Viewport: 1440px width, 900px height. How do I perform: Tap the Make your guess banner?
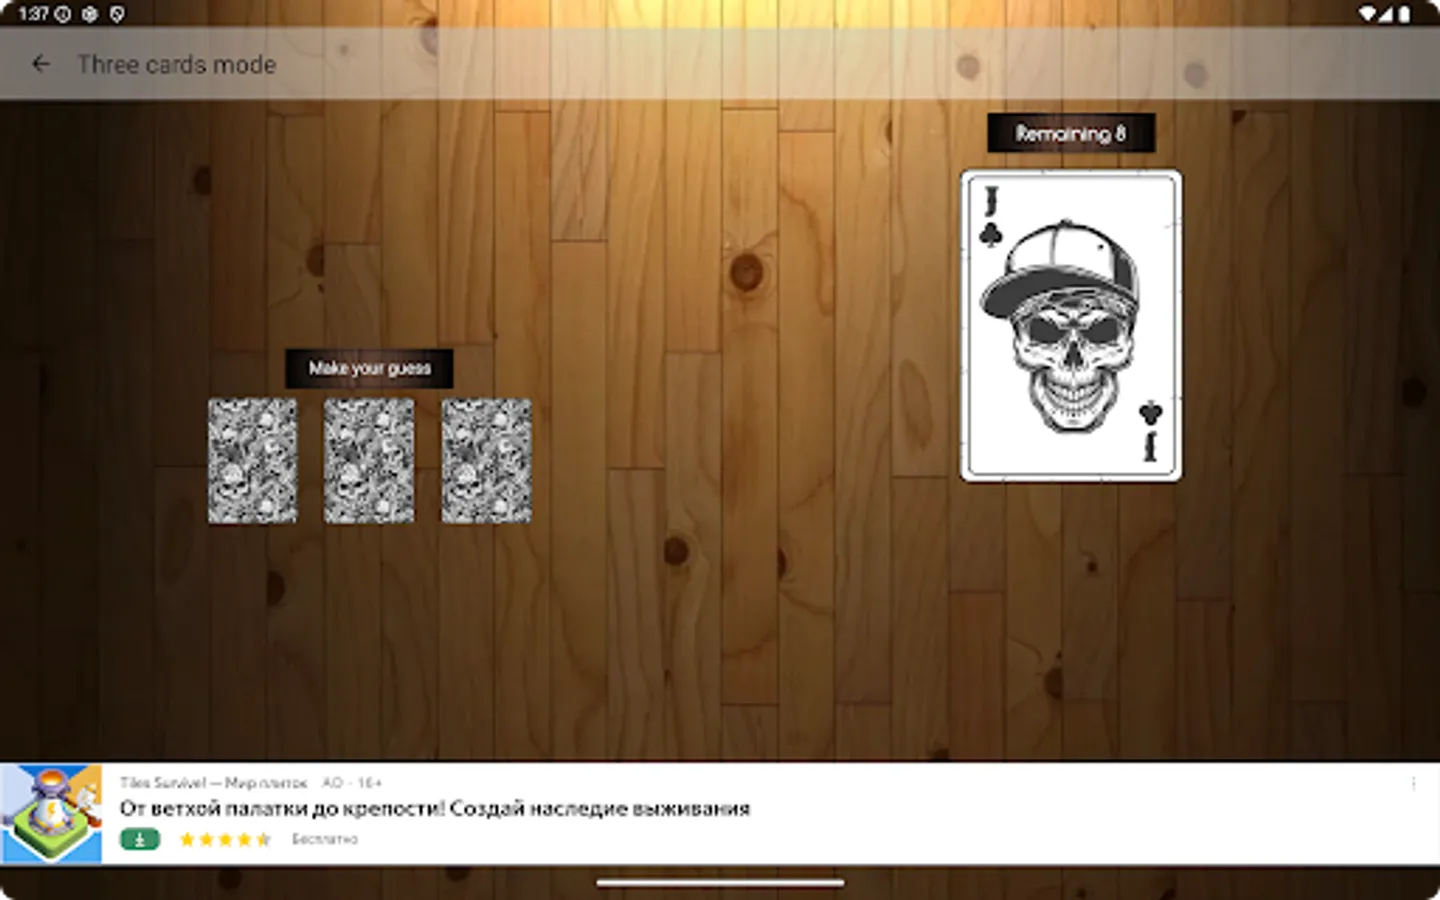pos(369,368)
